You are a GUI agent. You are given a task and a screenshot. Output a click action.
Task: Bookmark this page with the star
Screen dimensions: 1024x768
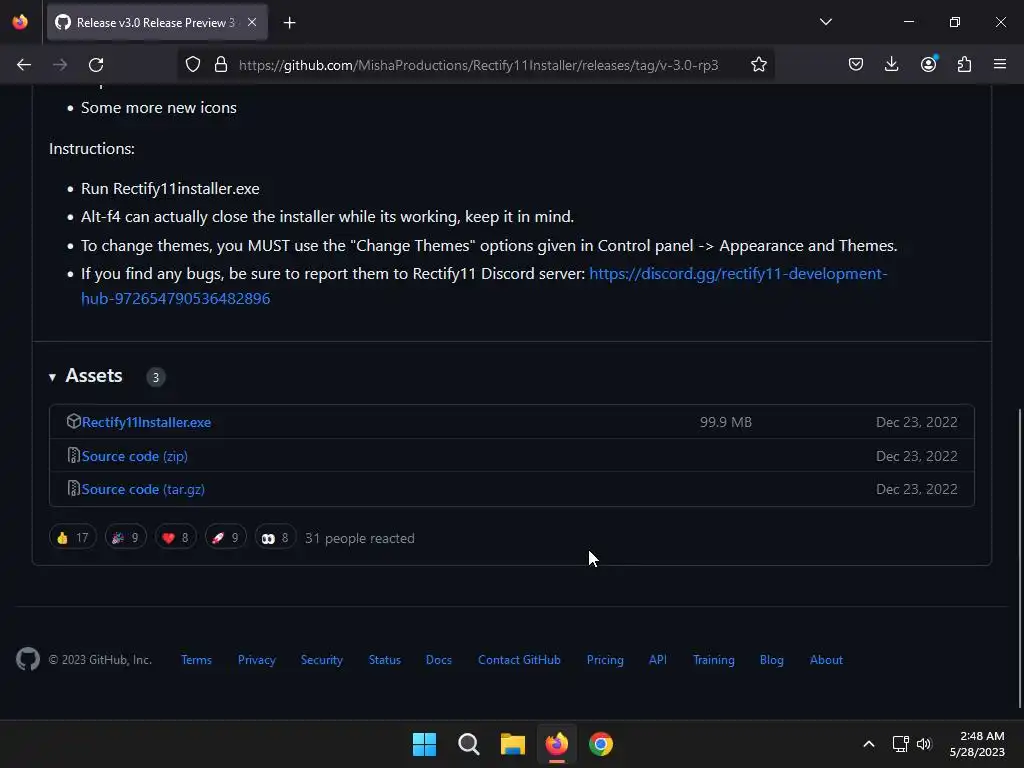point(759,65)
